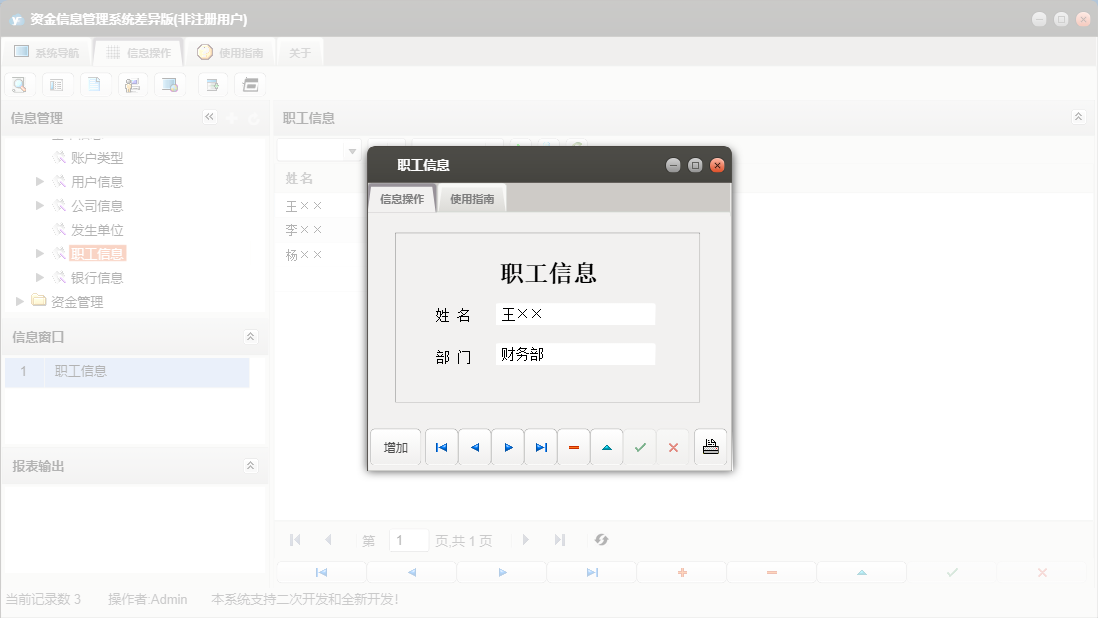Collapse 信息管理 sidebar with double chevron
The width and height of the screenshot is (1098, 618).
tap(209, 116)
